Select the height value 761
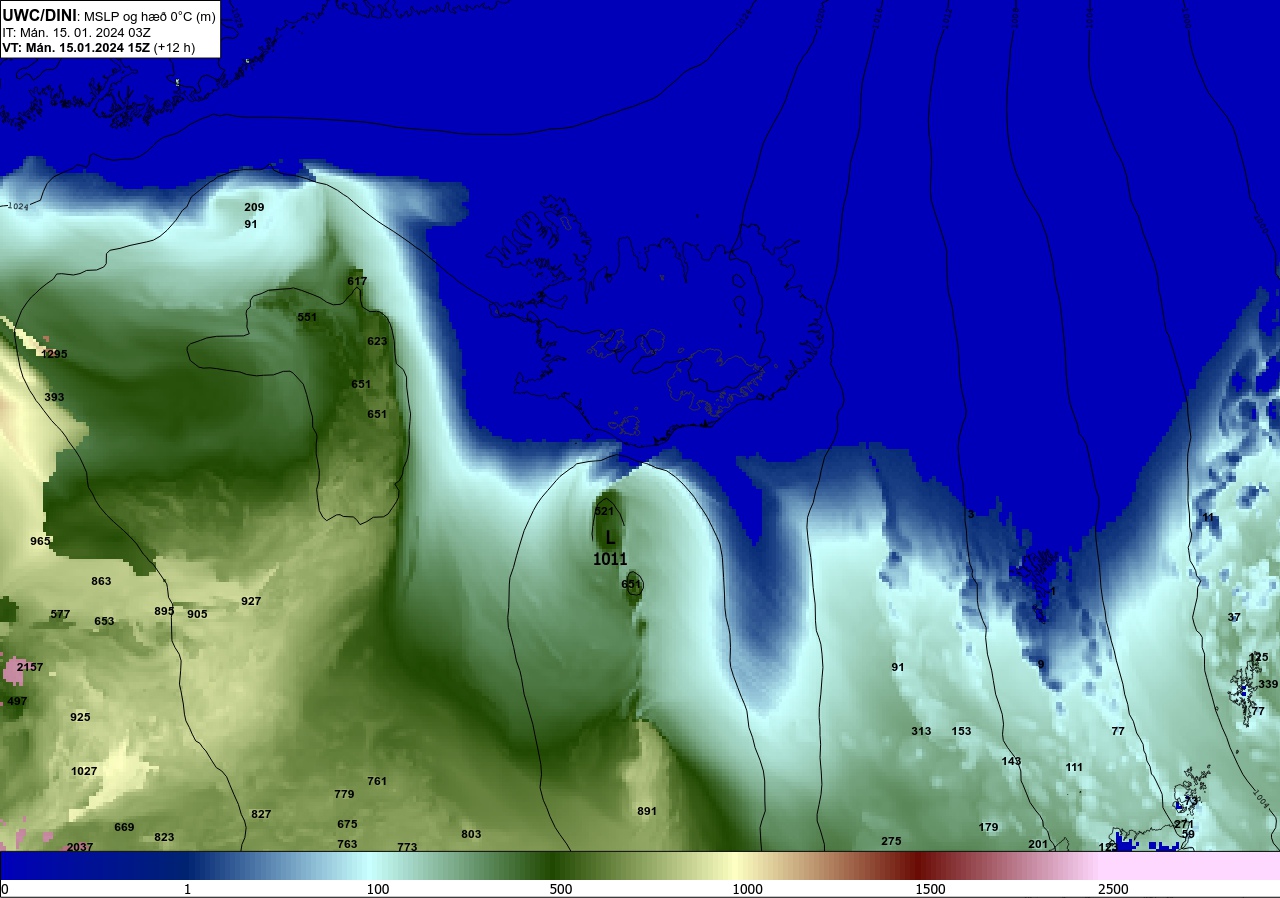Image resolution: width=1280 pixels, height=898 pixels. pos(377,781)
